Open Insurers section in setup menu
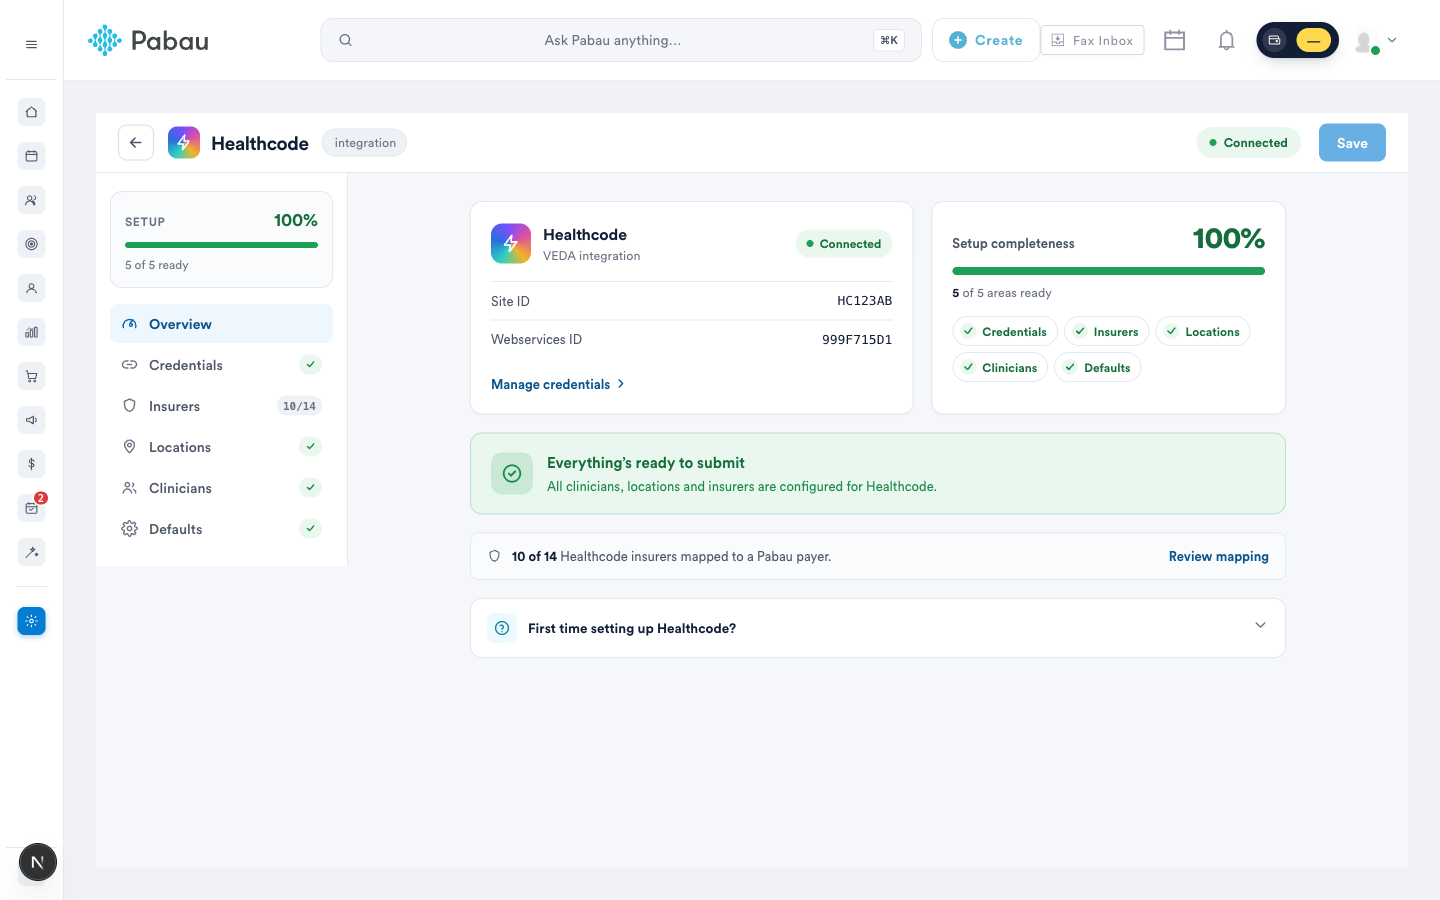This screenshot has width=1440, height=900. pyautogui.click(x=221, y=406)
